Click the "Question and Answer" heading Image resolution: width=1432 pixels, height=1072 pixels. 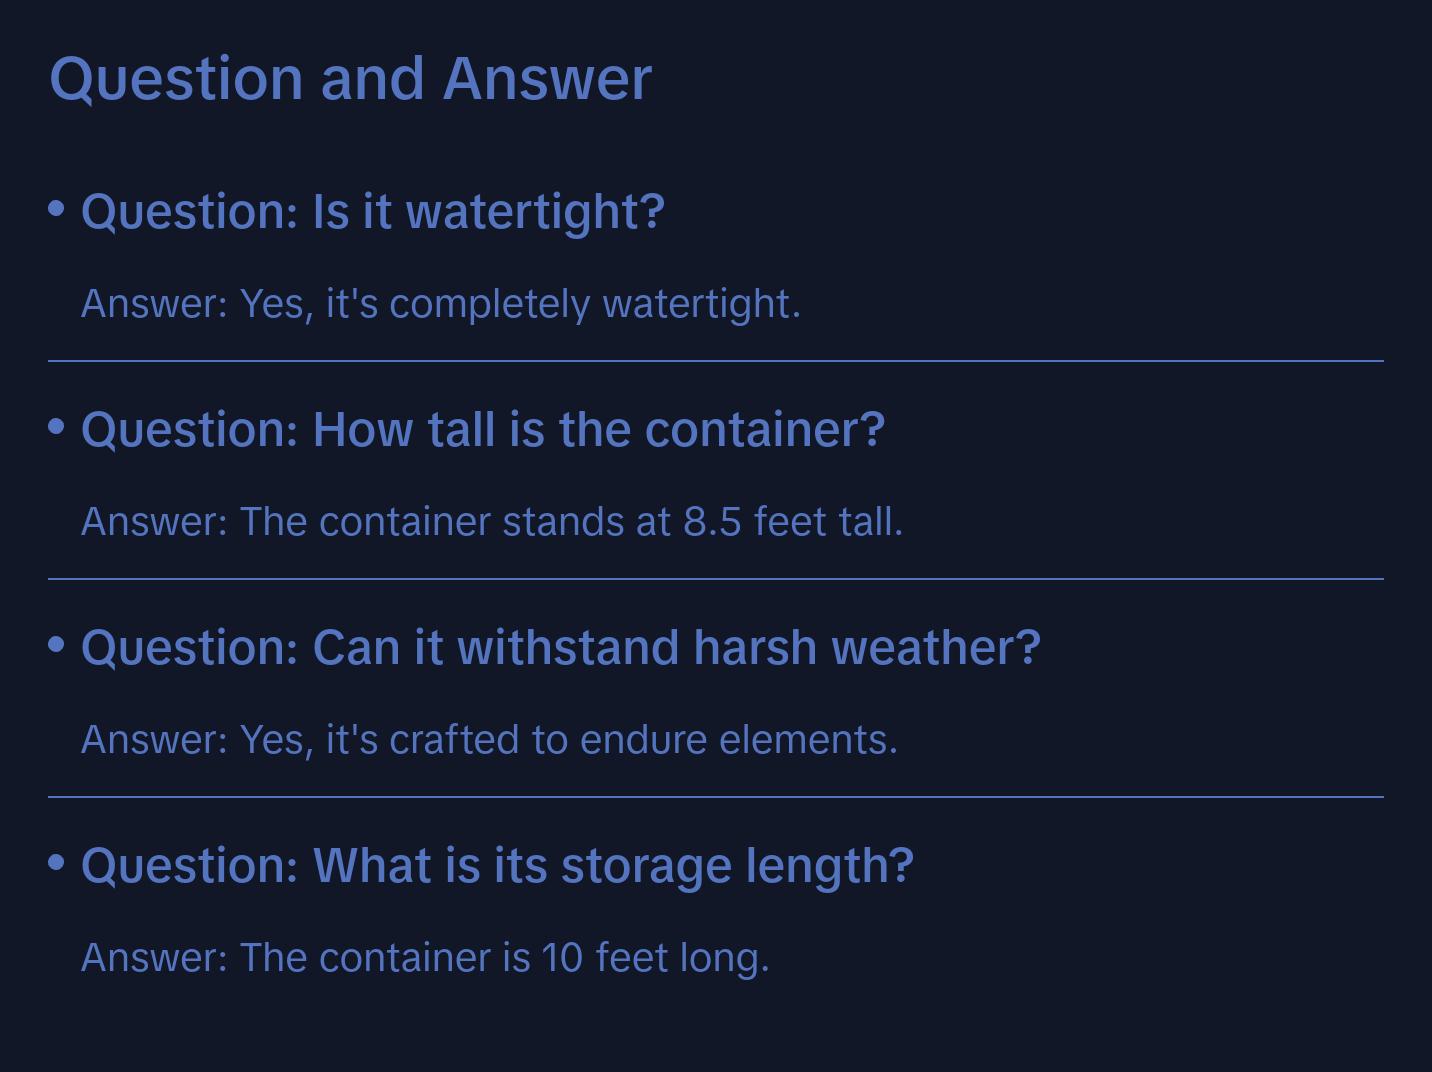(350, 78)
